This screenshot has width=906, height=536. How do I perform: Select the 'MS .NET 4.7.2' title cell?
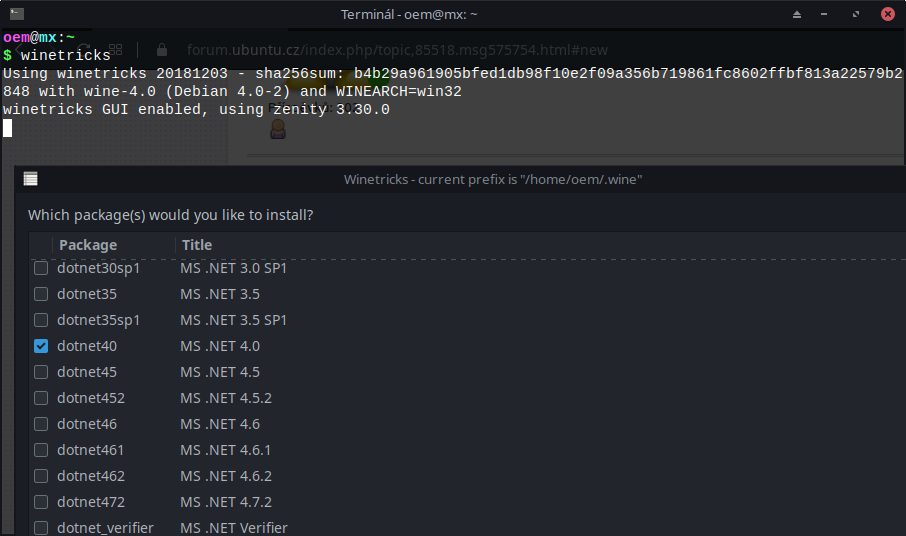click(226, 502)
